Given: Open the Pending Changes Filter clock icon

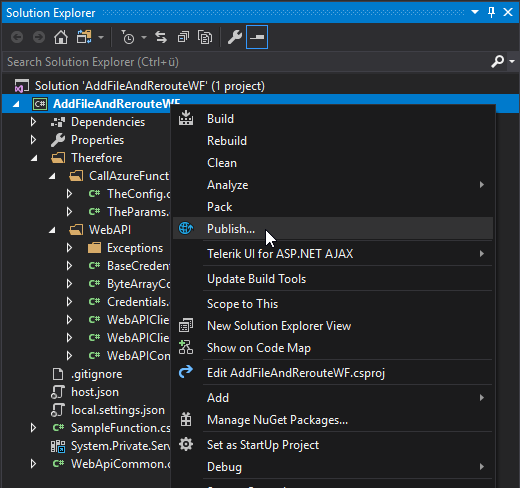Looking at the screenshot, I should 128,37.
